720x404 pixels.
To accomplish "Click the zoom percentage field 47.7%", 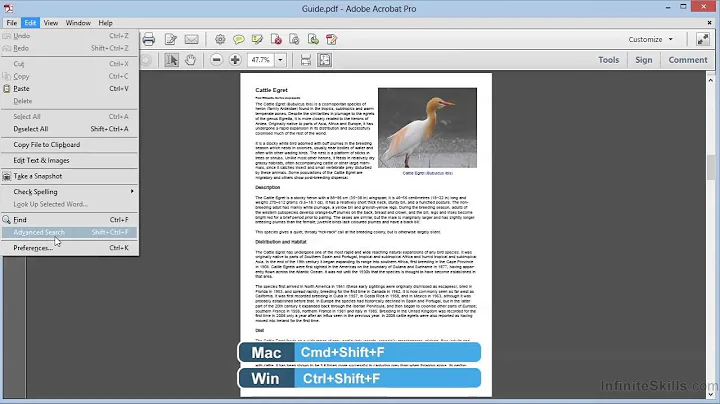I will [261, 60].
